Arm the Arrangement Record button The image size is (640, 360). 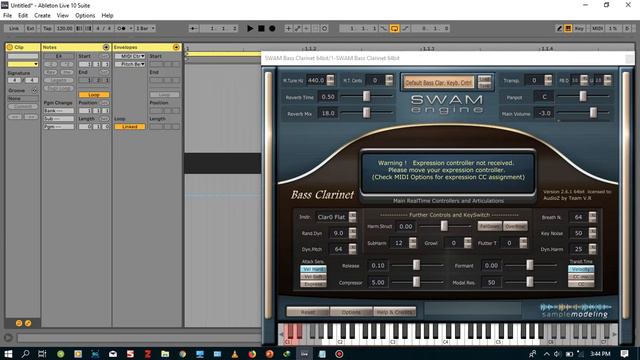pyautogui.click(x=272, y=29)
